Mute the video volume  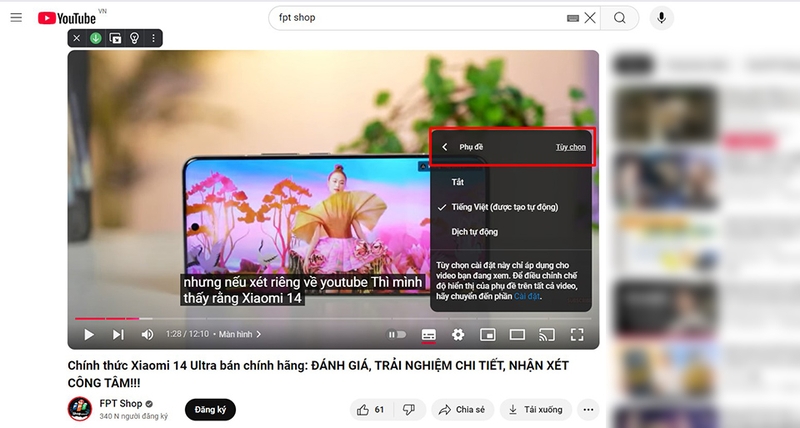coord(147,335)
